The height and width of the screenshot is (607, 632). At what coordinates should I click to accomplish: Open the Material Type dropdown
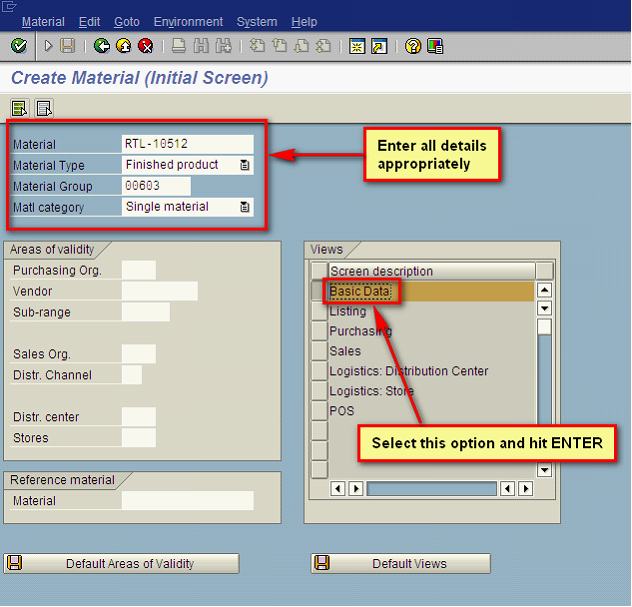pyautogui.click(x=245, y=165)
